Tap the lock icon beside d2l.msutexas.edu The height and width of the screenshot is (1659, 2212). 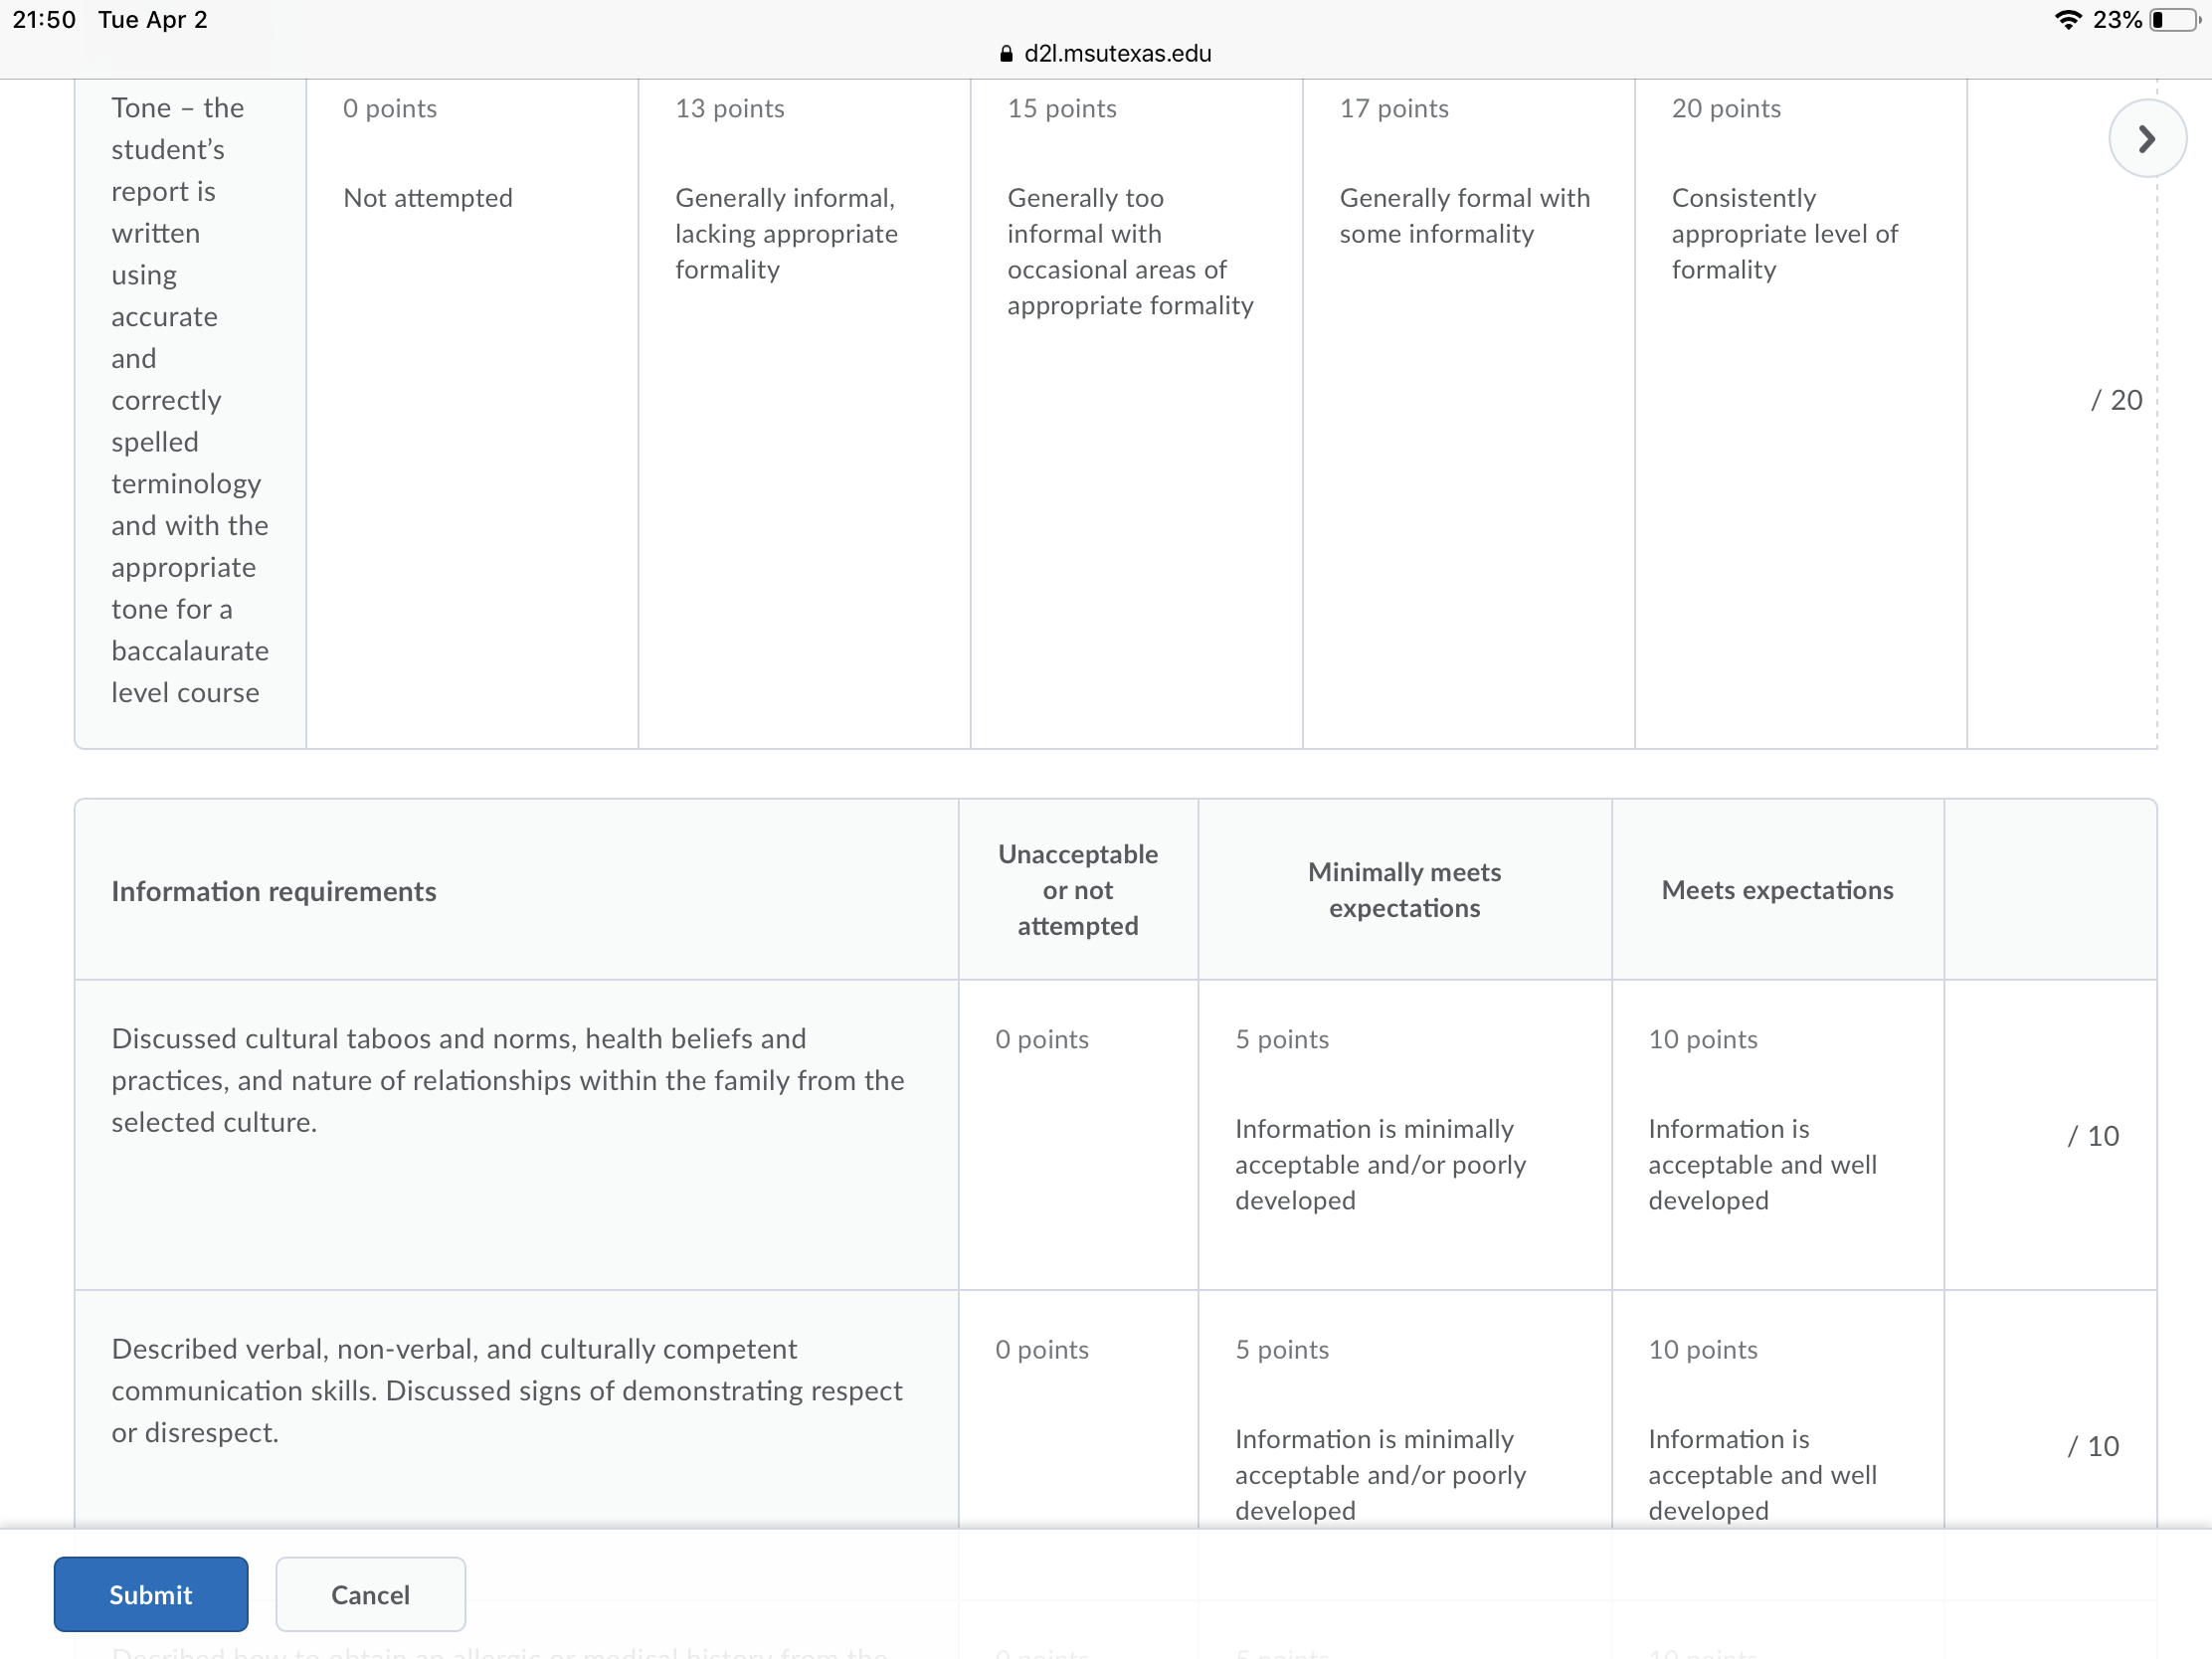click(1006, 54)
